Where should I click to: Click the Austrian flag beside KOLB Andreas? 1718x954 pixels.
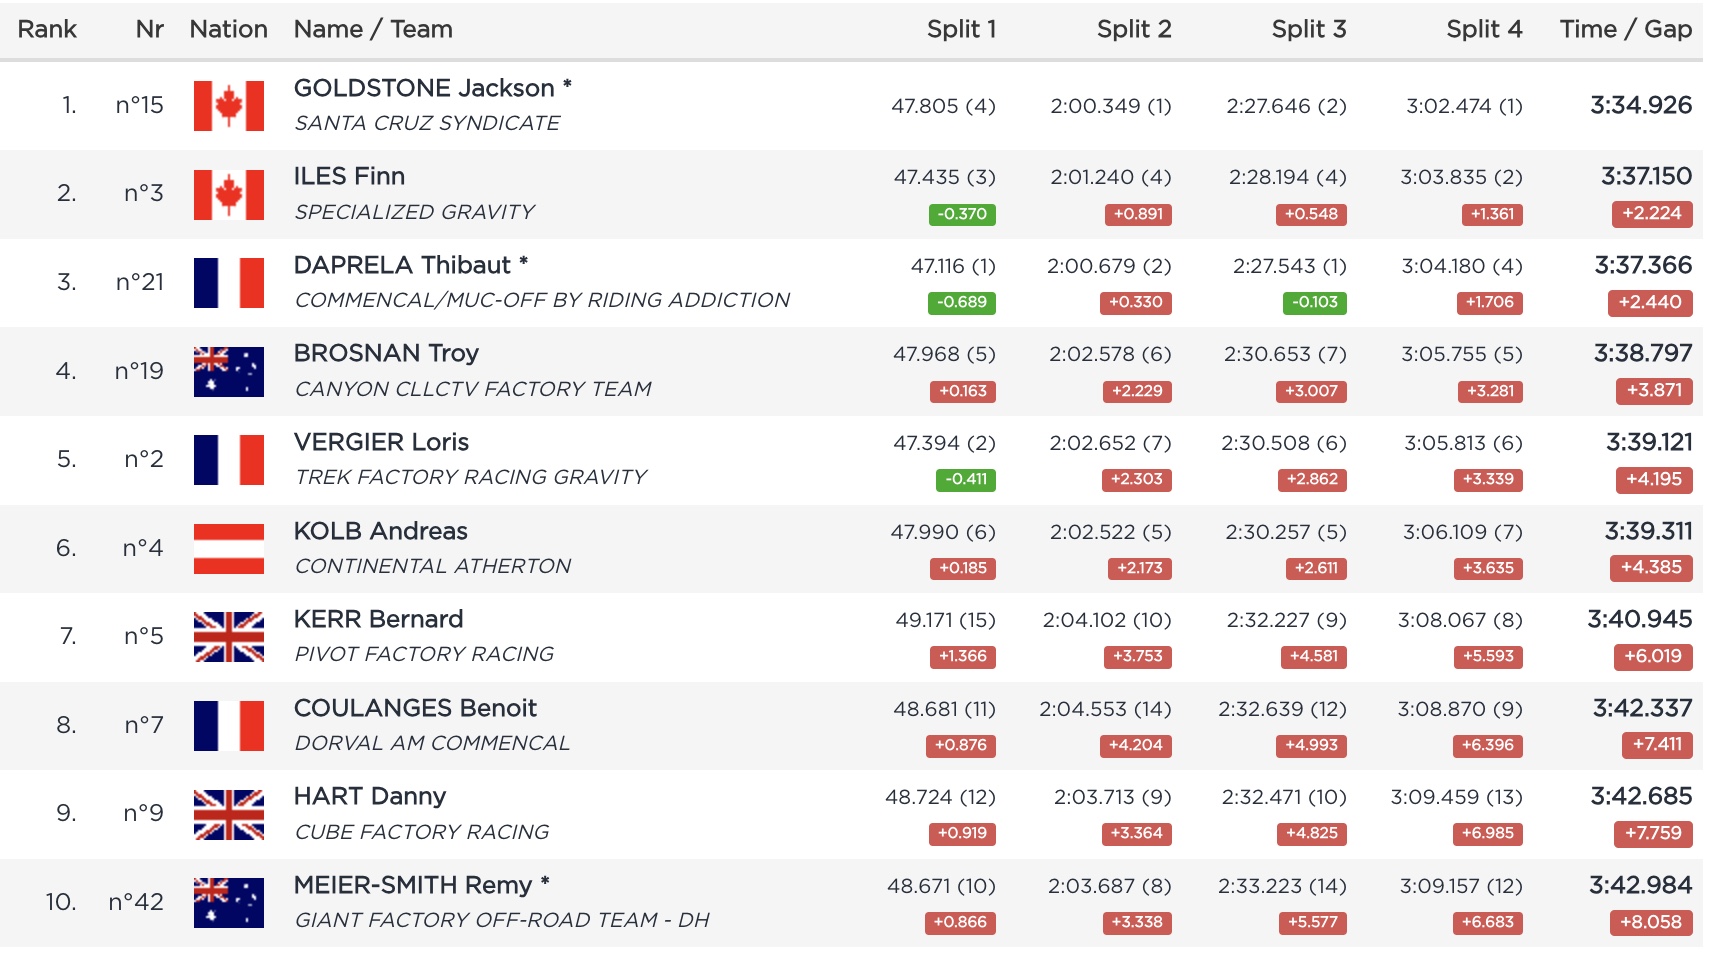228,549
